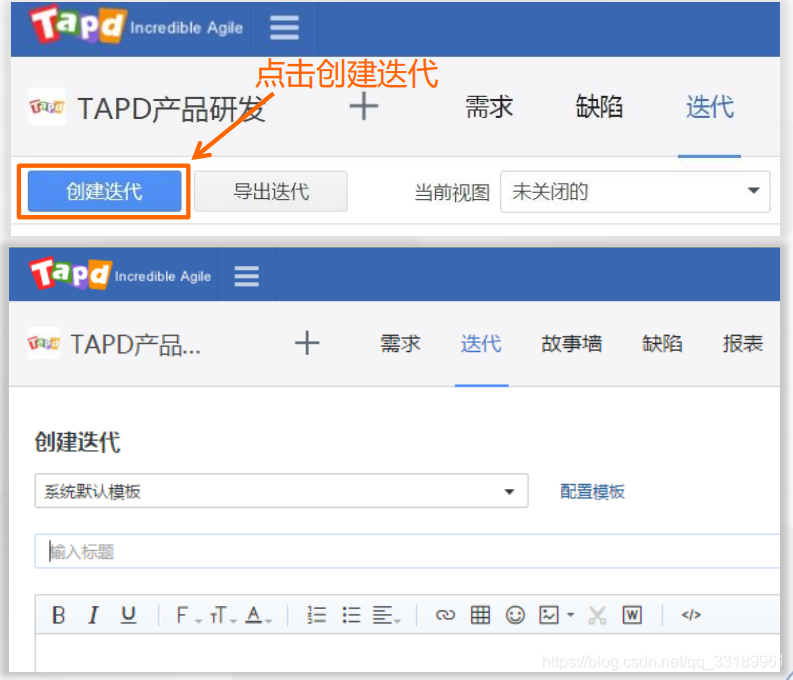Insert a numbered list

[317, 615]
